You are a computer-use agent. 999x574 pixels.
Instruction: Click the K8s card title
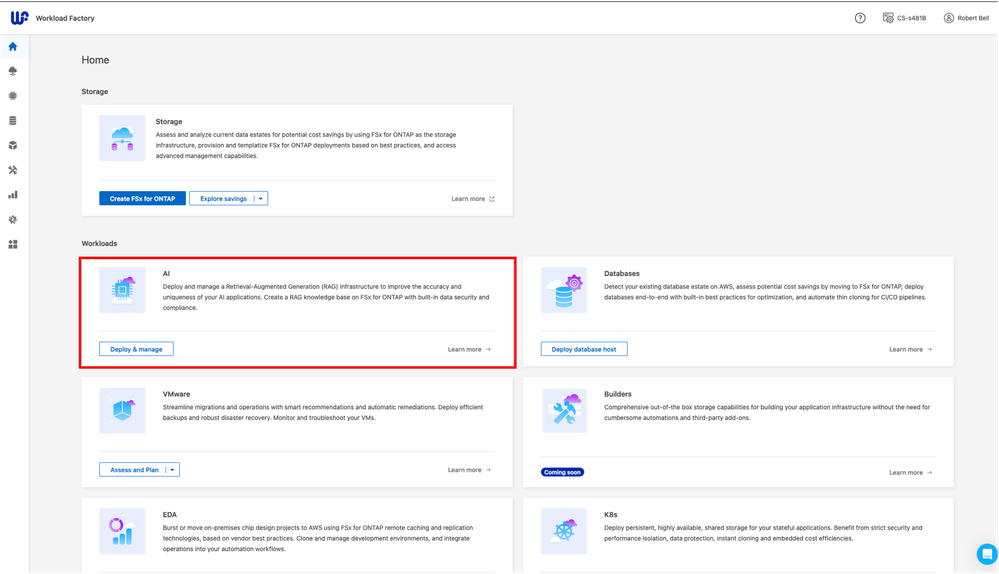click(610, 514)
